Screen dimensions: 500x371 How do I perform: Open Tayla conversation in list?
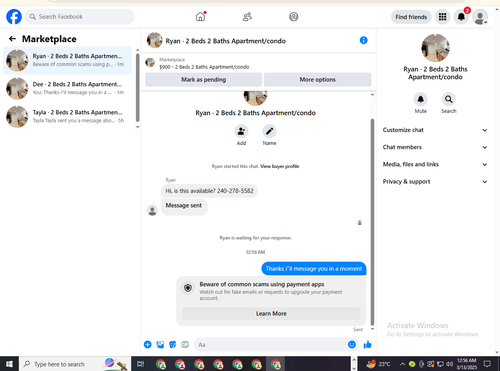[x=68, y=116]
